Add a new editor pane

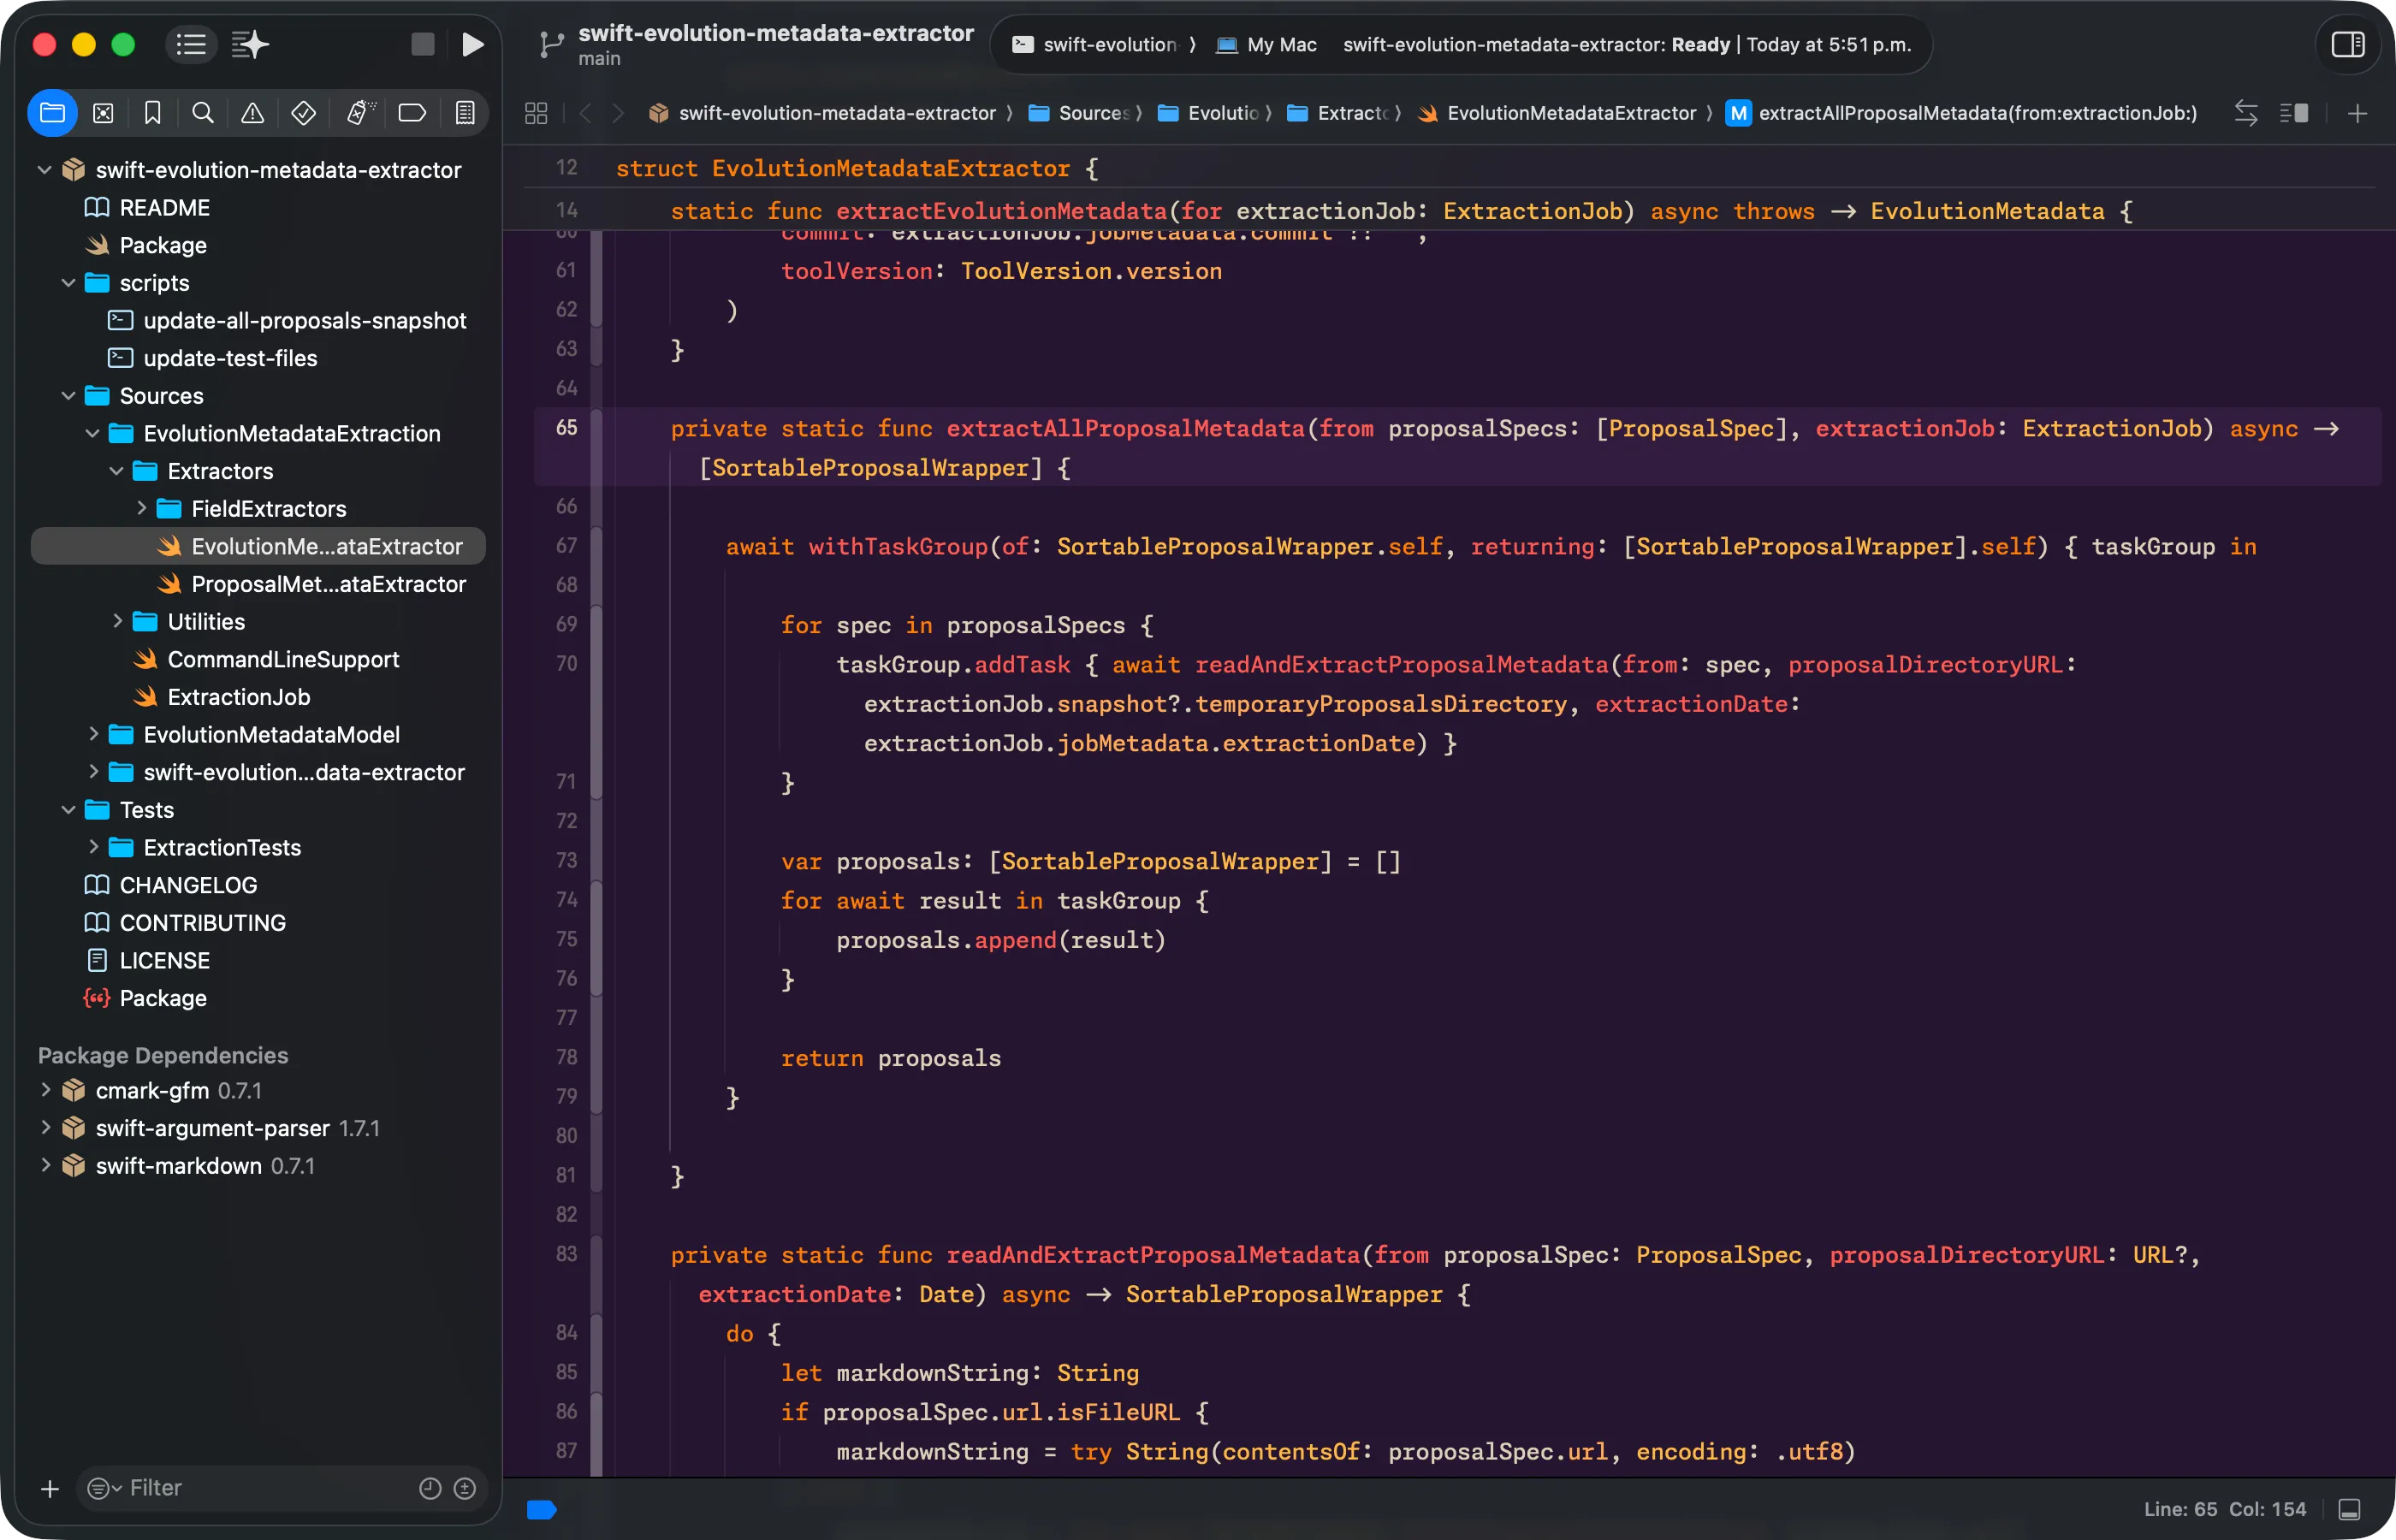tap(2357, 113)
